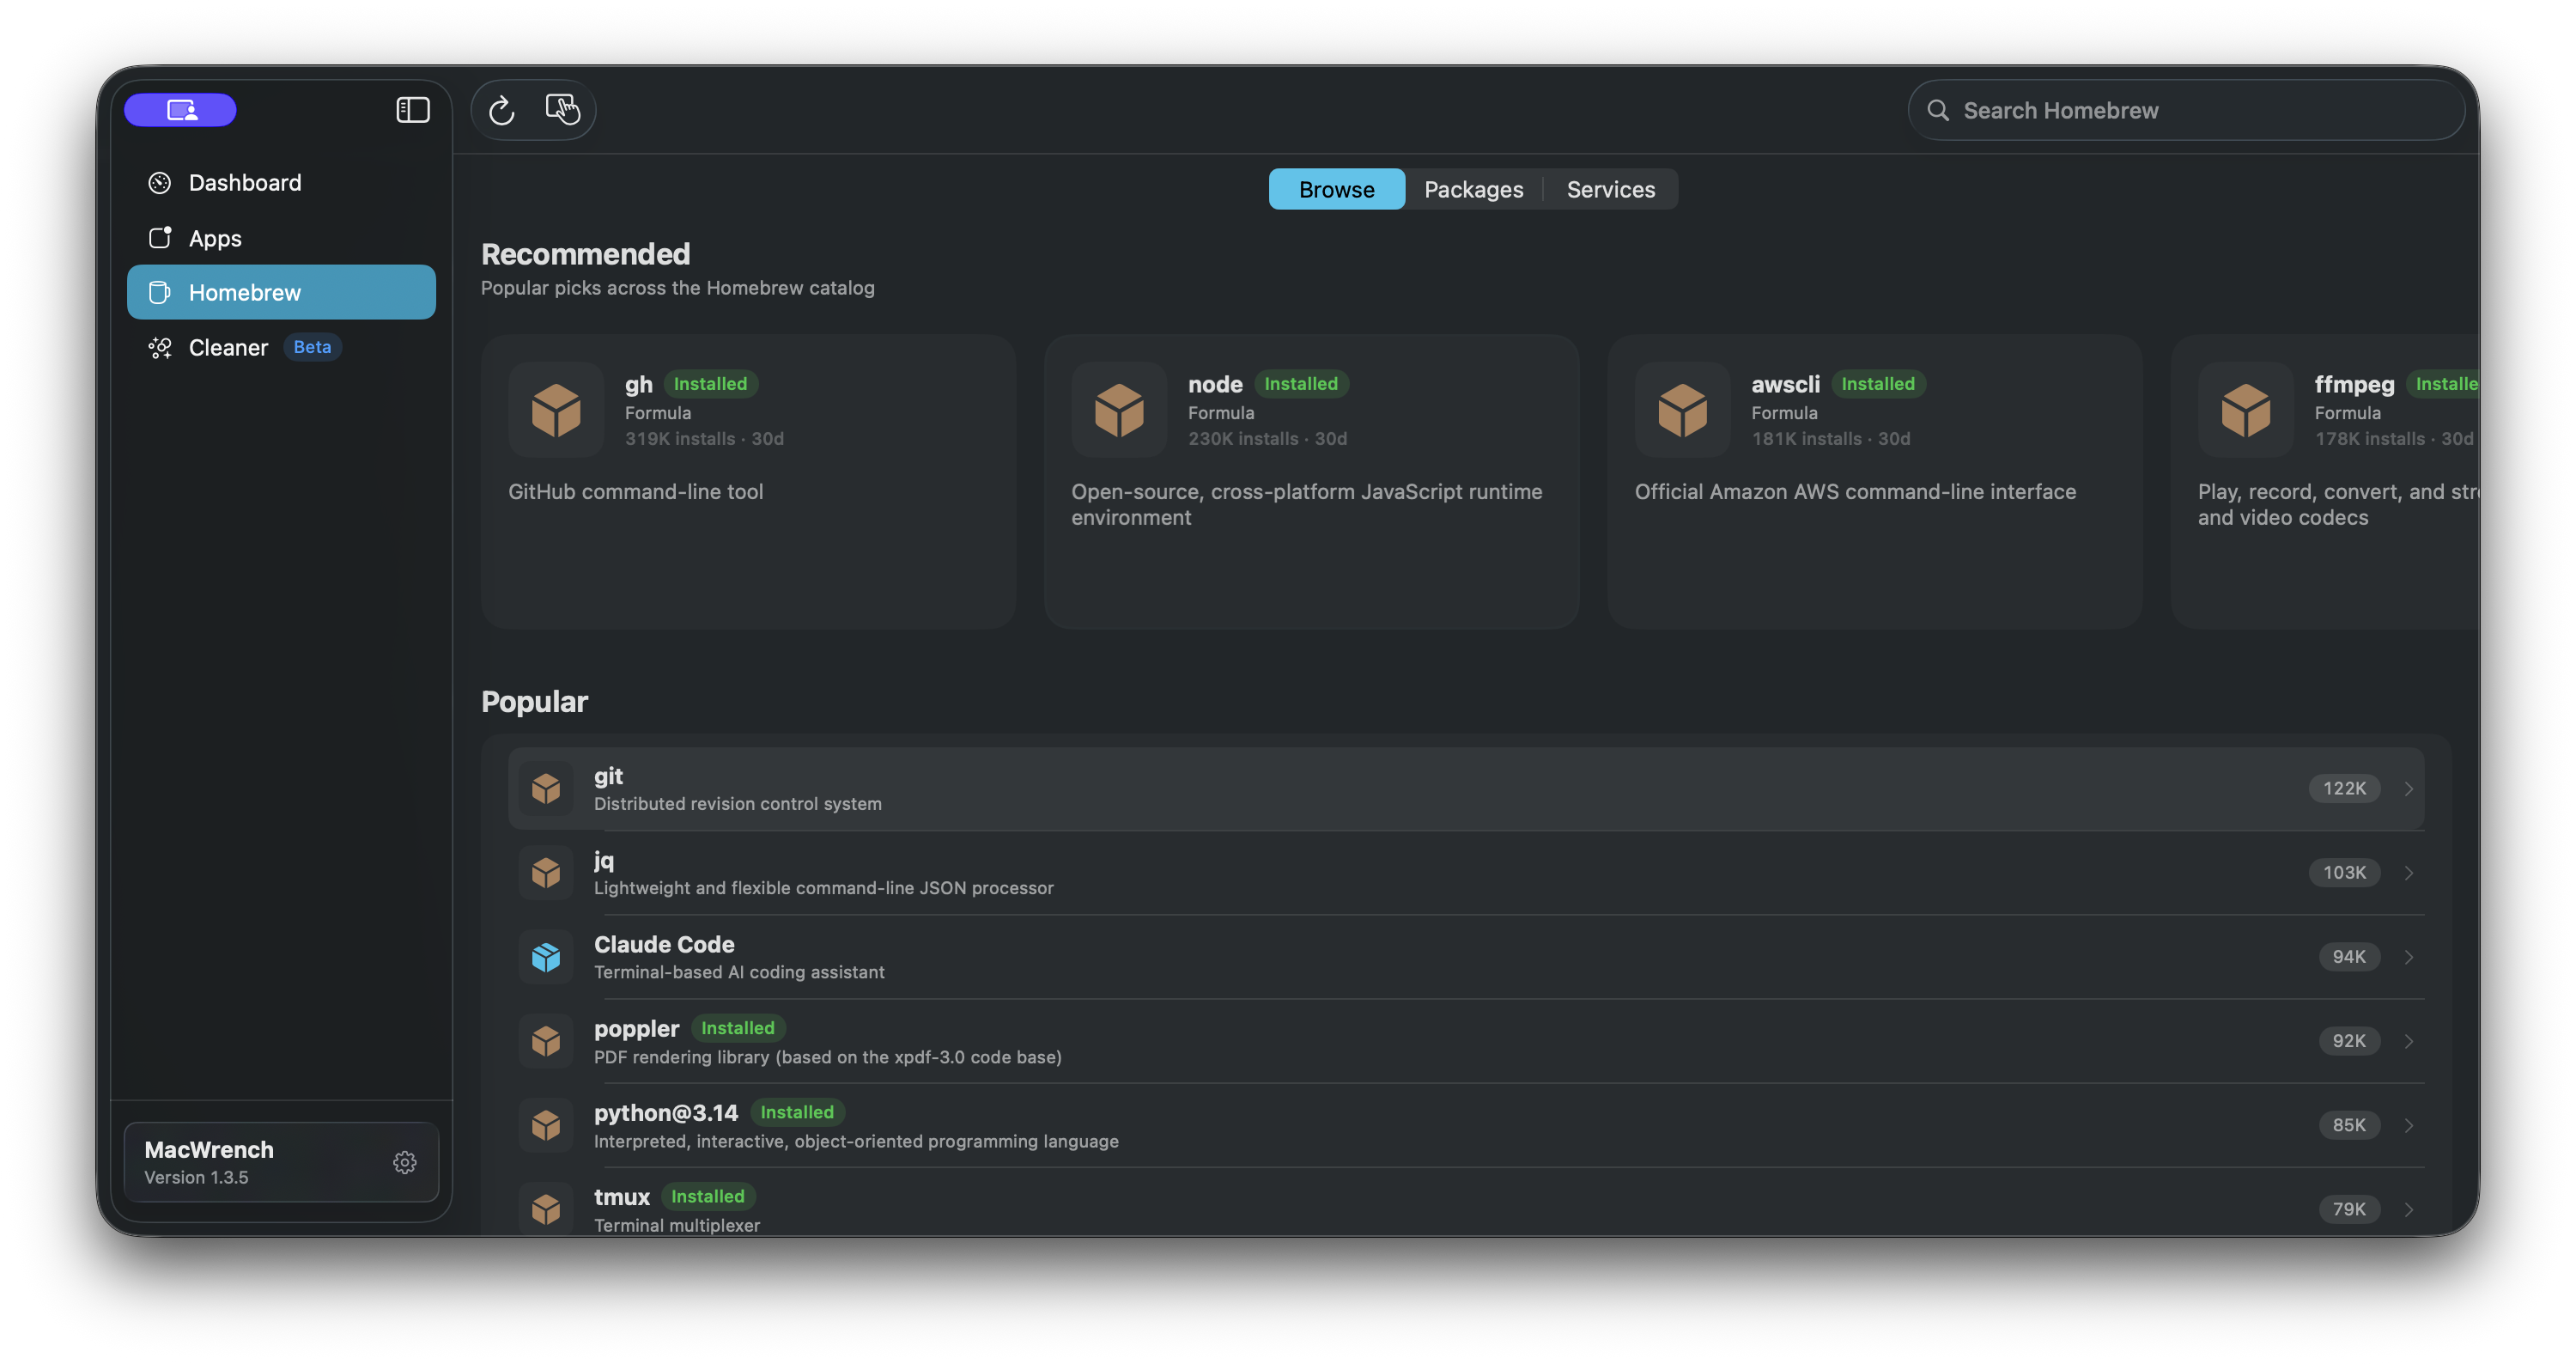
Task: Open Apps section in sidebar
Action: pos(281,238)
